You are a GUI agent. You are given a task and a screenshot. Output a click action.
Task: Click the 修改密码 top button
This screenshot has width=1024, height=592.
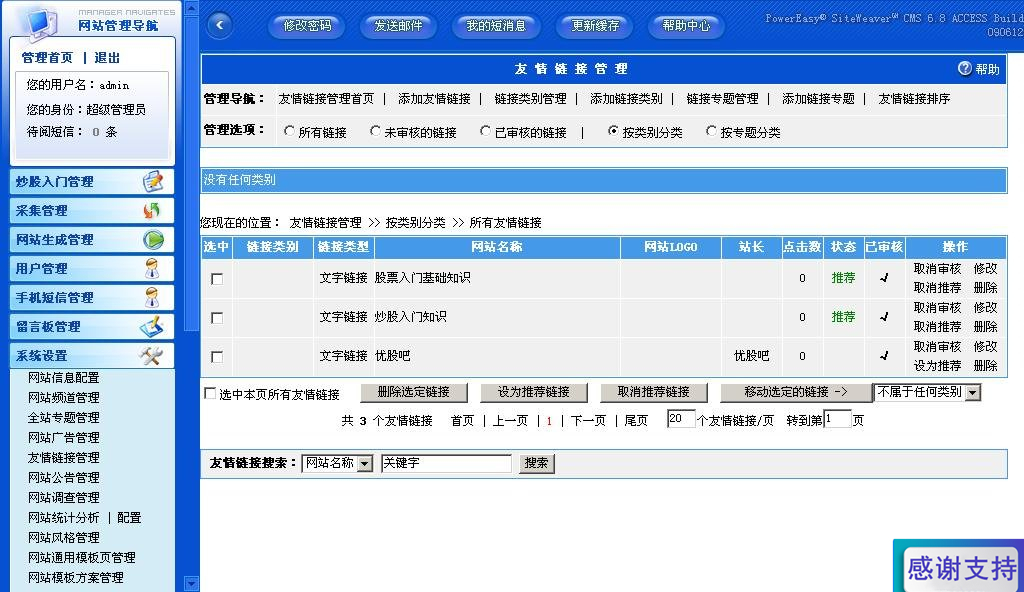[307, 26]
